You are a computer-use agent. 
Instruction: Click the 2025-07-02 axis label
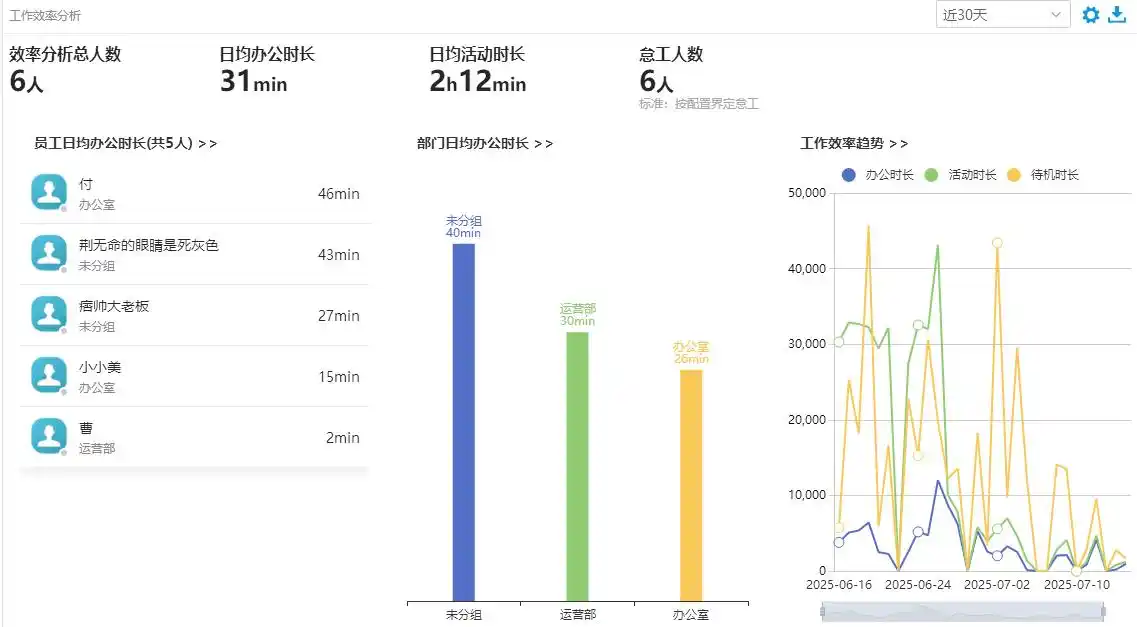[997, 584]
